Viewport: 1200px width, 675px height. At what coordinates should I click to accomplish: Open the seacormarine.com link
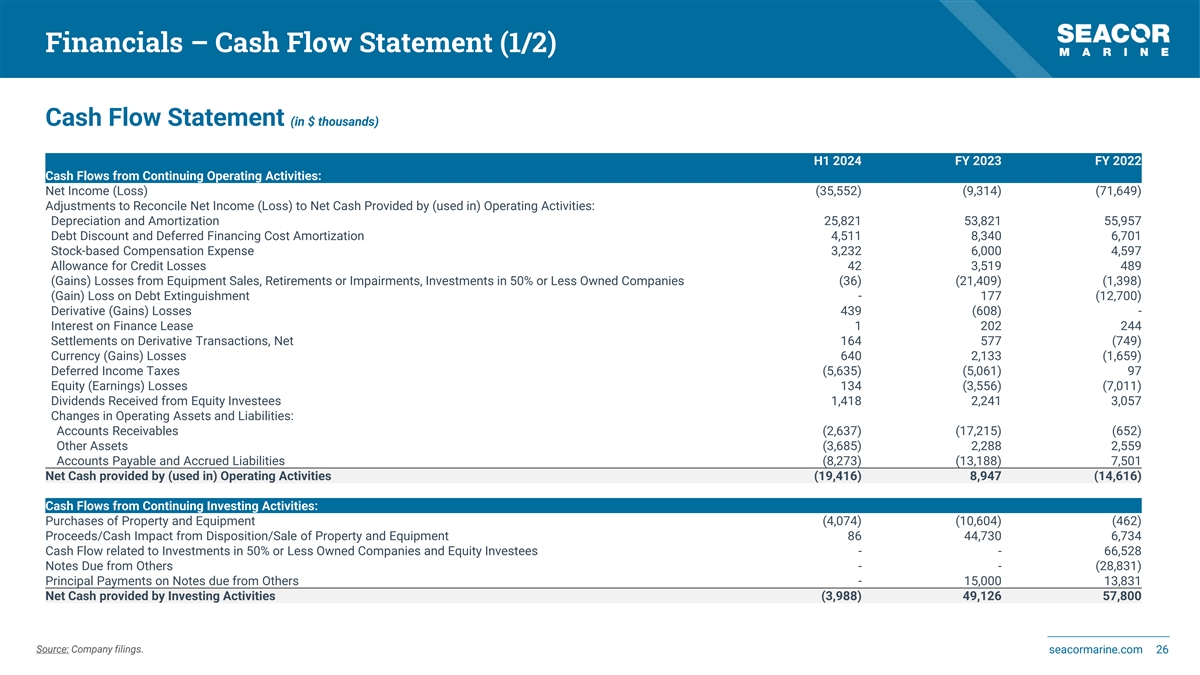pos(1095,650)
